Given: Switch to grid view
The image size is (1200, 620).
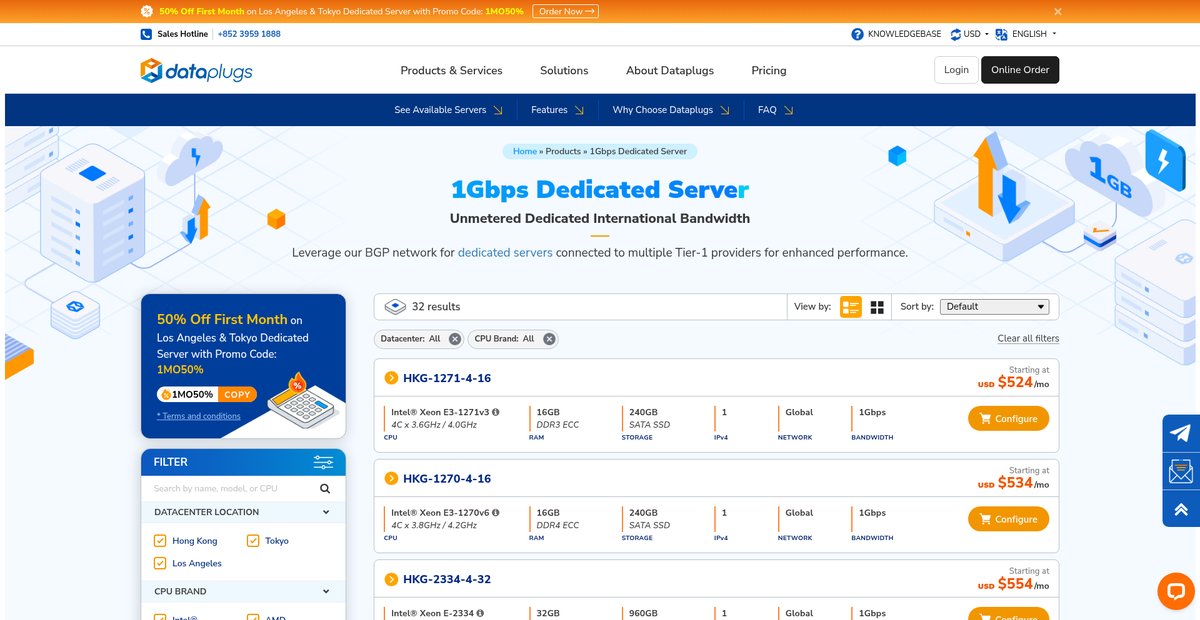Looking at the screenshot, I should tap(877, 307).
